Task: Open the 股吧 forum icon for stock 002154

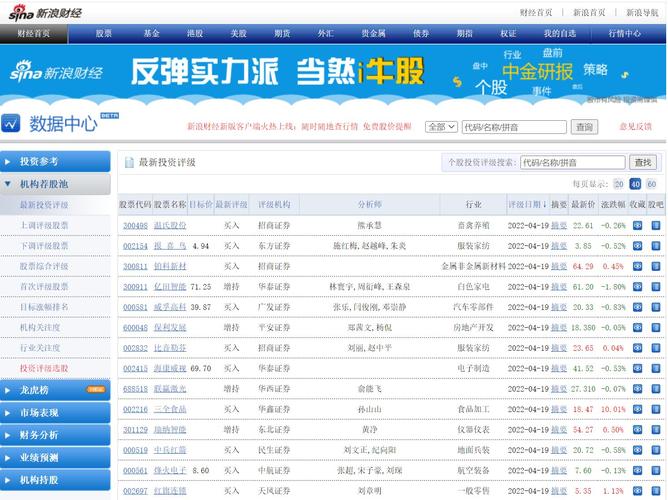Action: point(656,246)
